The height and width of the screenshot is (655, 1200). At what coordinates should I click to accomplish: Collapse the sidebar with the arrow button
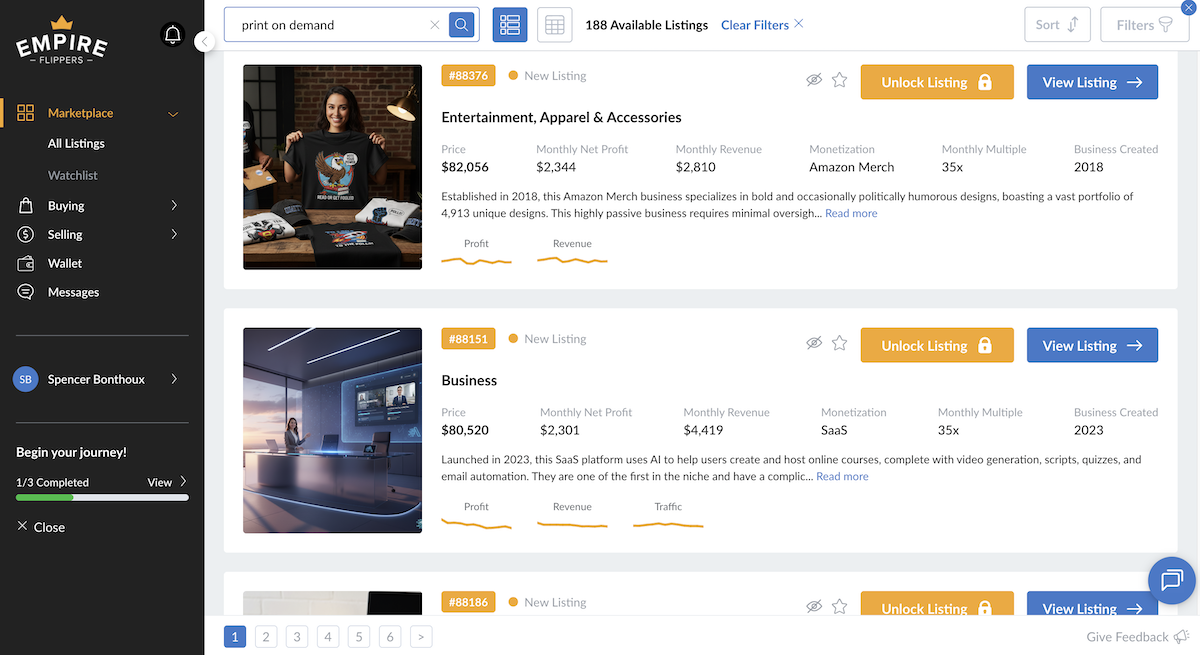204,41
